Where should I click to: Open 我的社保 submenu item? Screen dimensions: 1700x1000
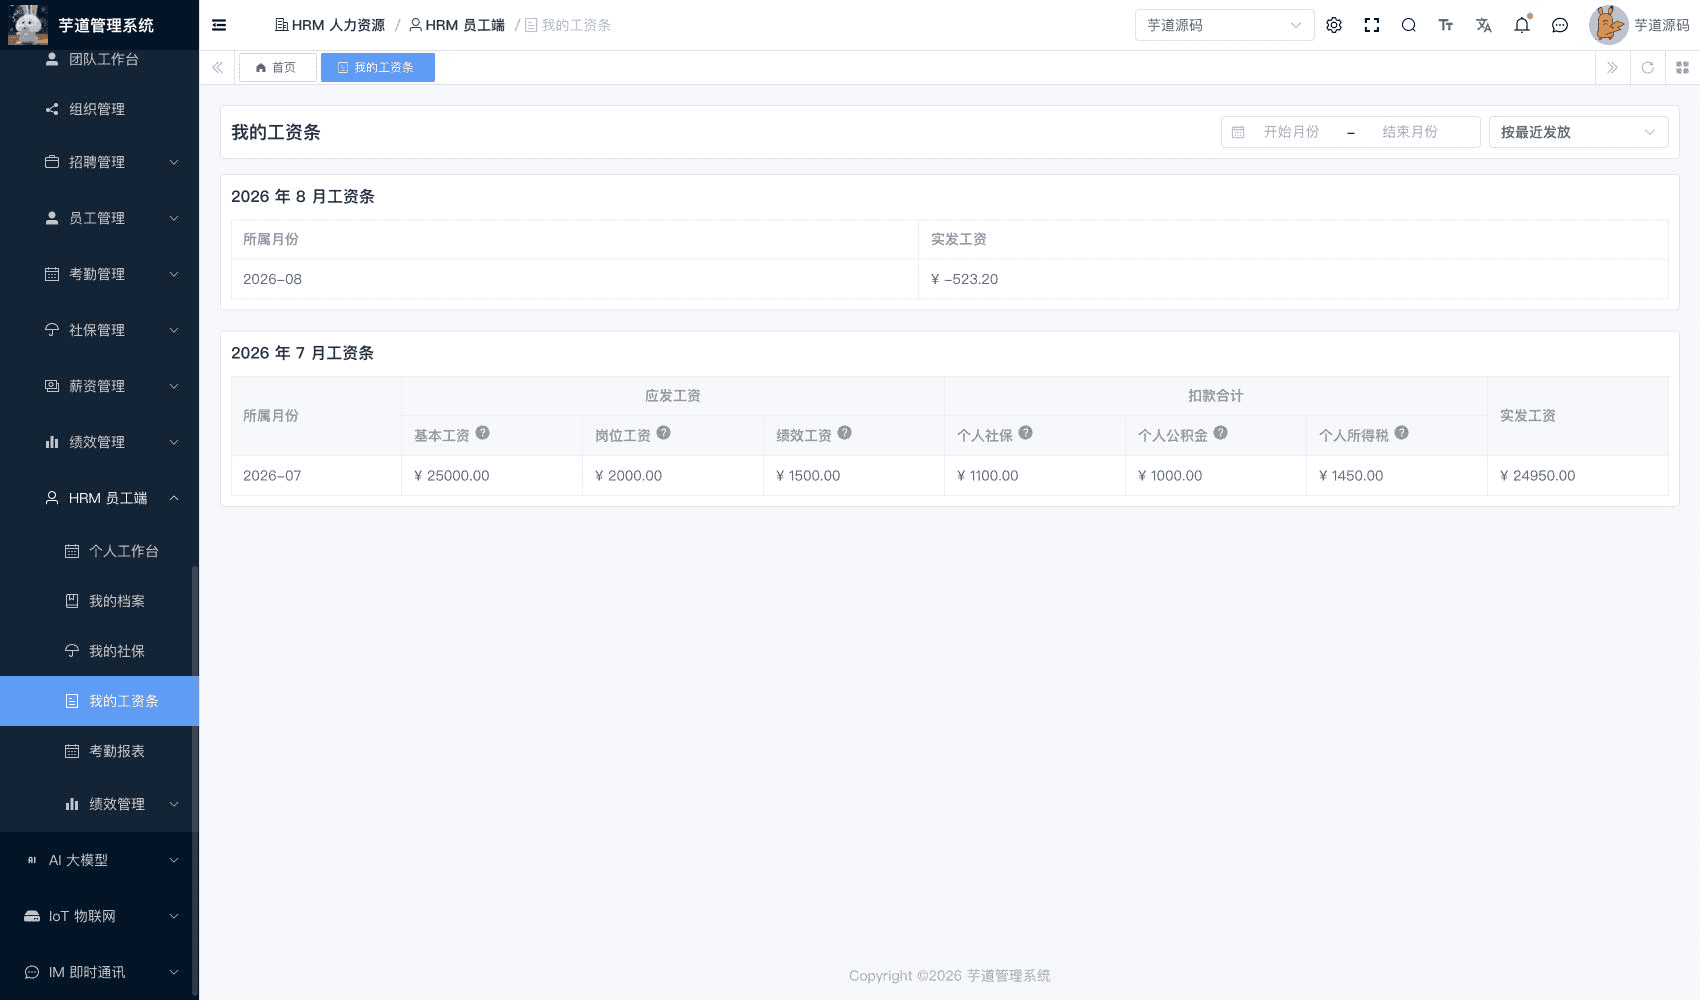(x=99, y=651)
